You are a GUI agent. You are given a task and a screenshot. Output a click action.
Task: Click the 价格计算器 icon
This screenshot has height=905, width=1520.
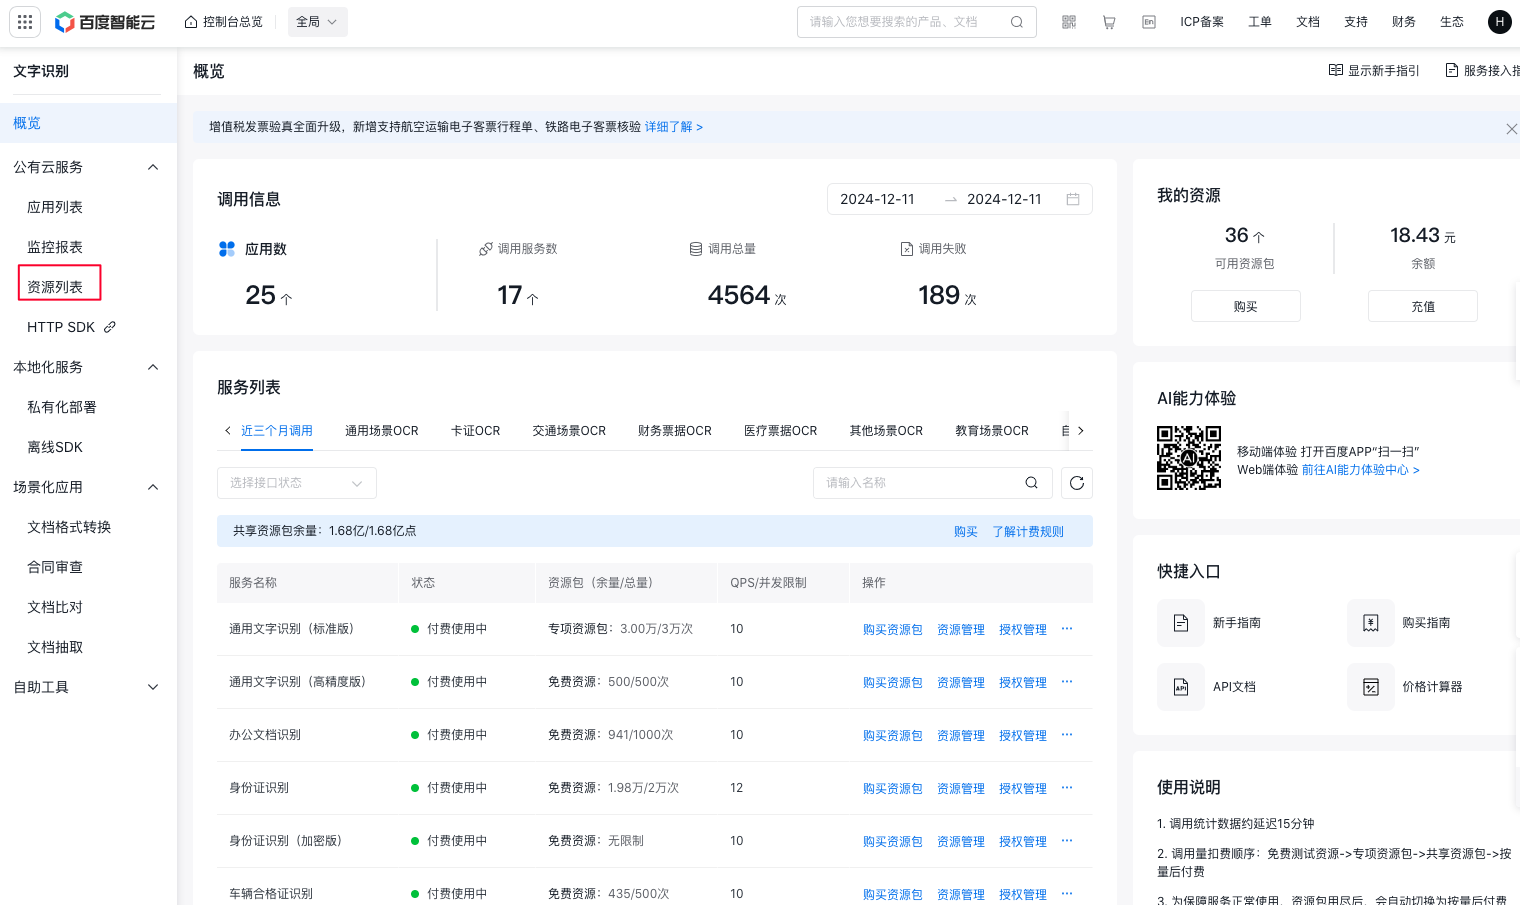(x=1371, y=687)
